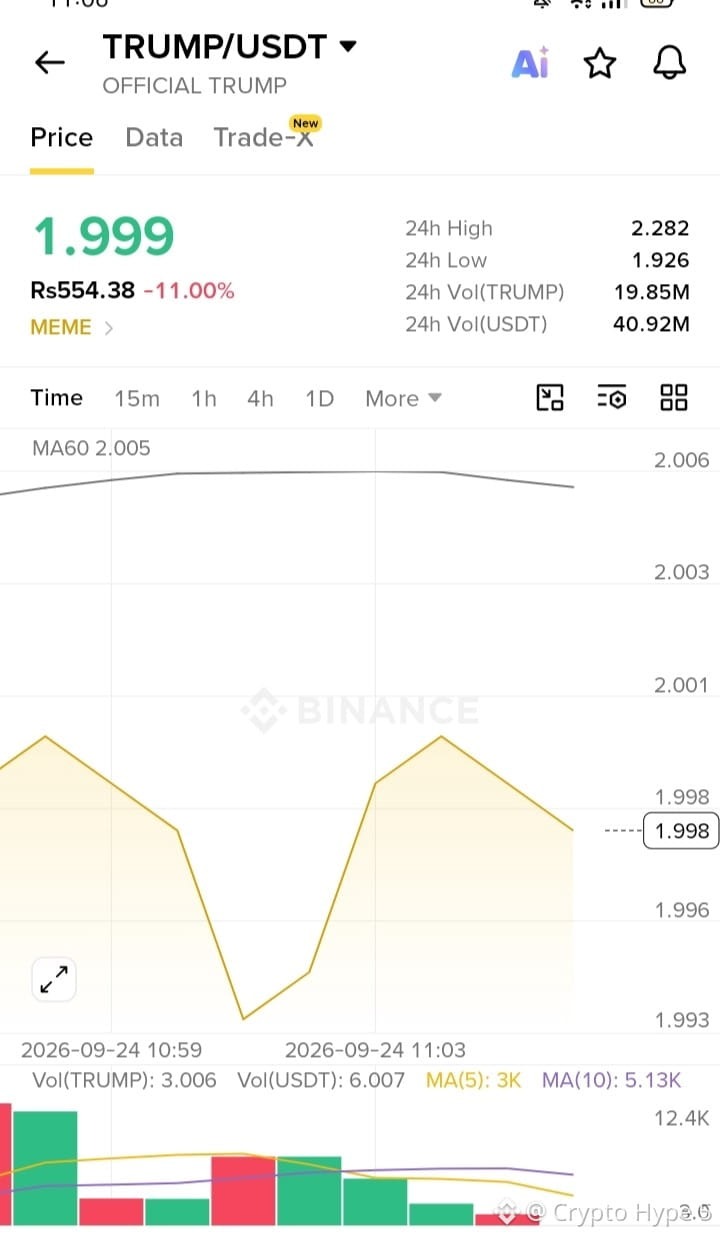Switch to the Trade-X tab
The width and height of the screenshot is (720, 1237).
coord(264,137)
